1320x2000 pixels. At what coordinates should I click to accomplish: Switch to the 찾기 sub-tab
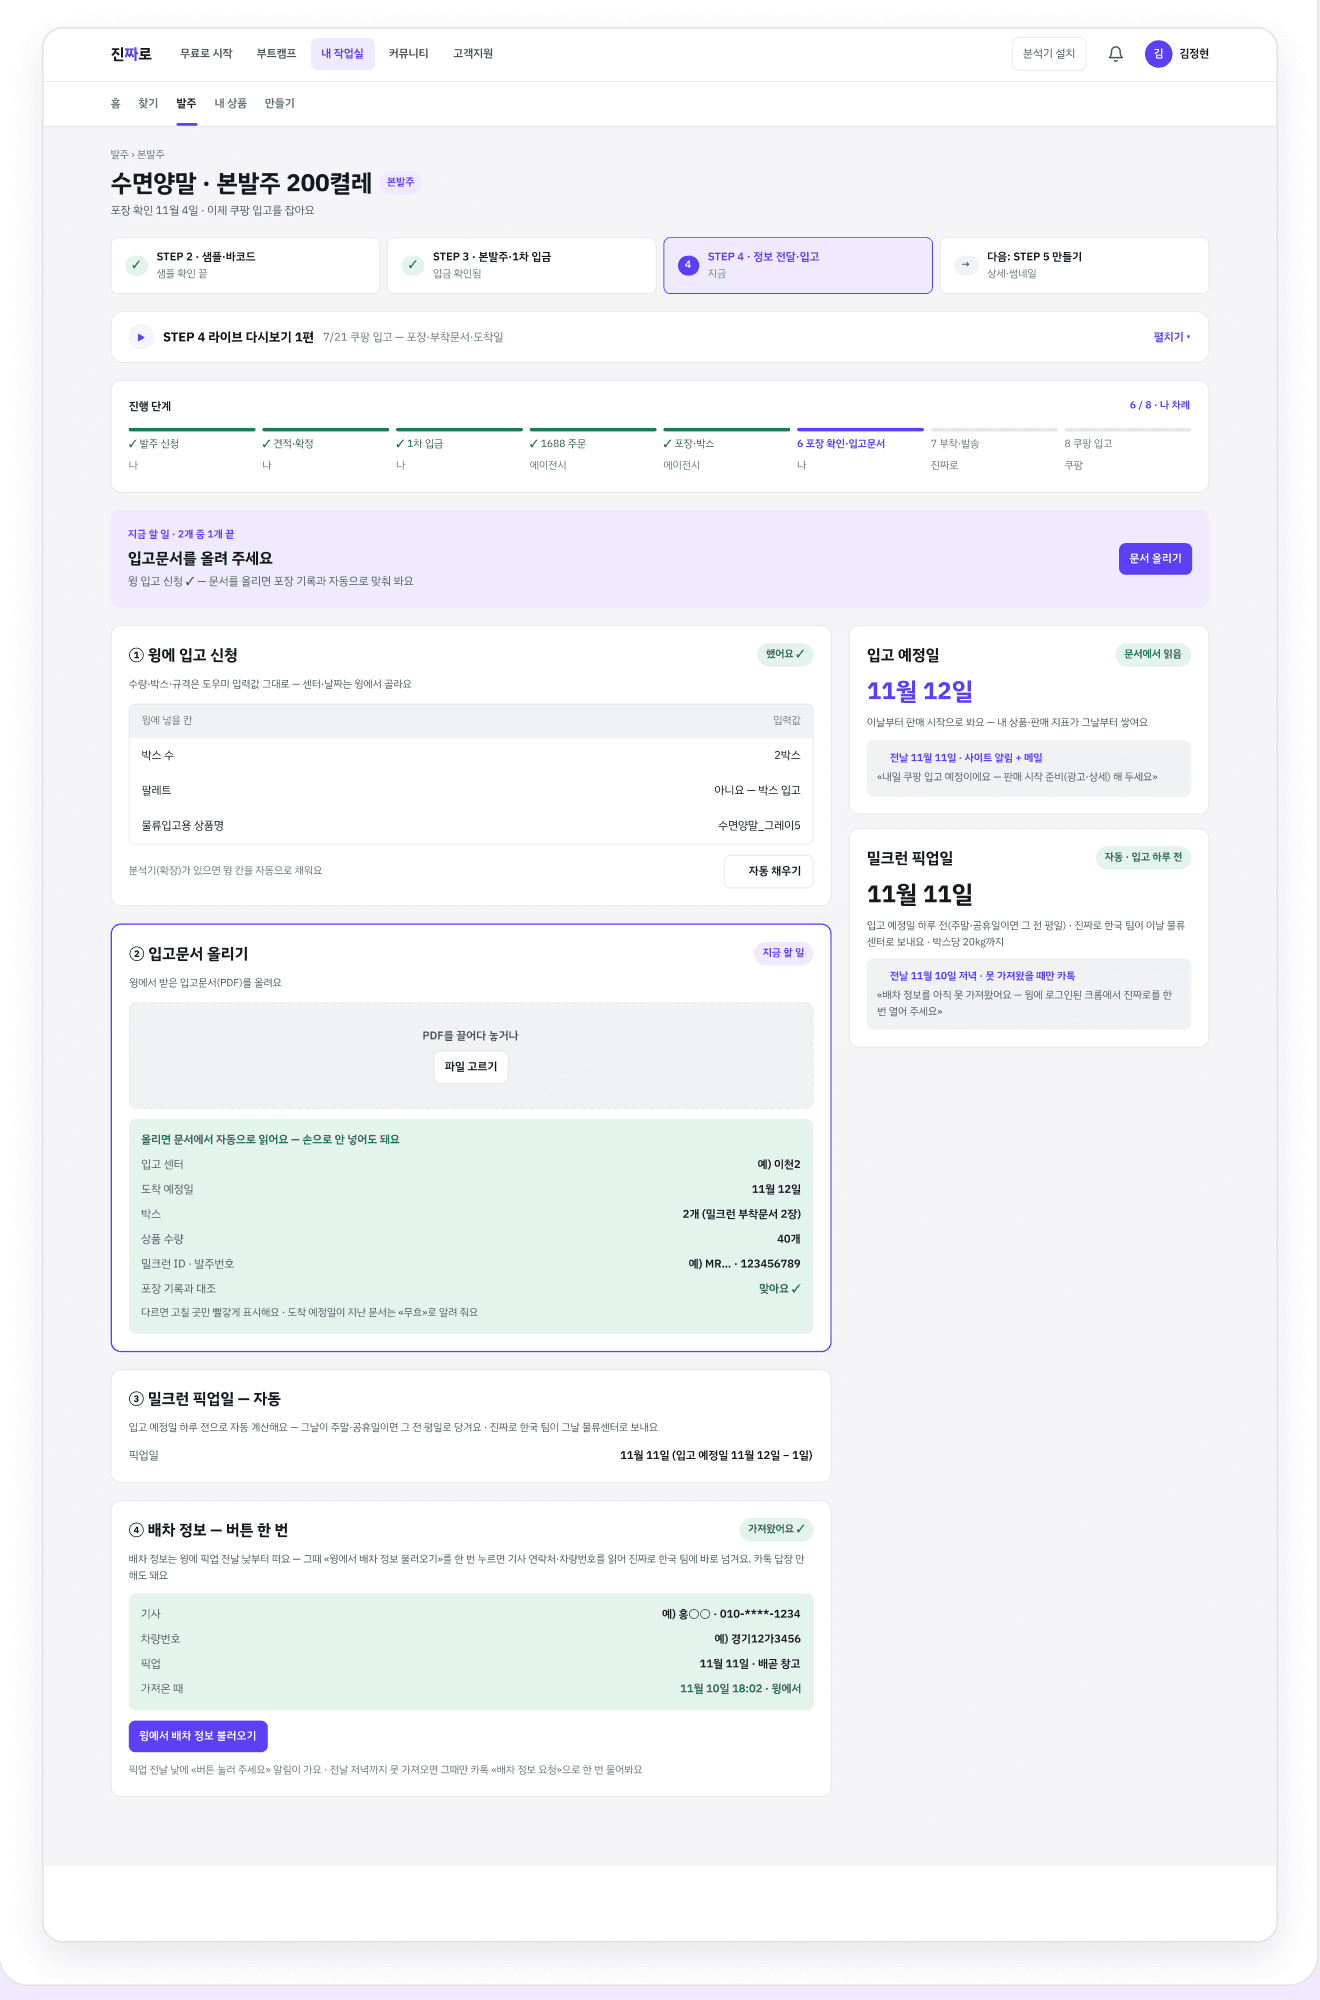148,104
